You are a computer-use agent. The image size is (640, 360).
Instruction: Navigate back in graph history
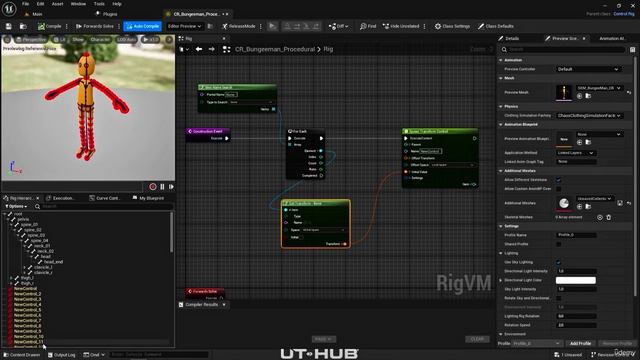(x=199, y=49)
